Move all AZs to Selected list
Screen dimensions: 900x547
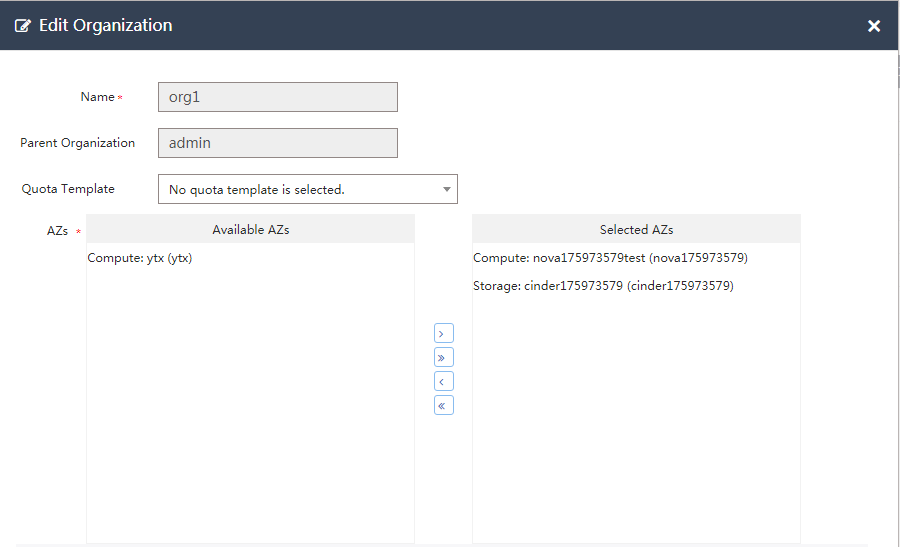pyautogui.click(x=444, y=357)
